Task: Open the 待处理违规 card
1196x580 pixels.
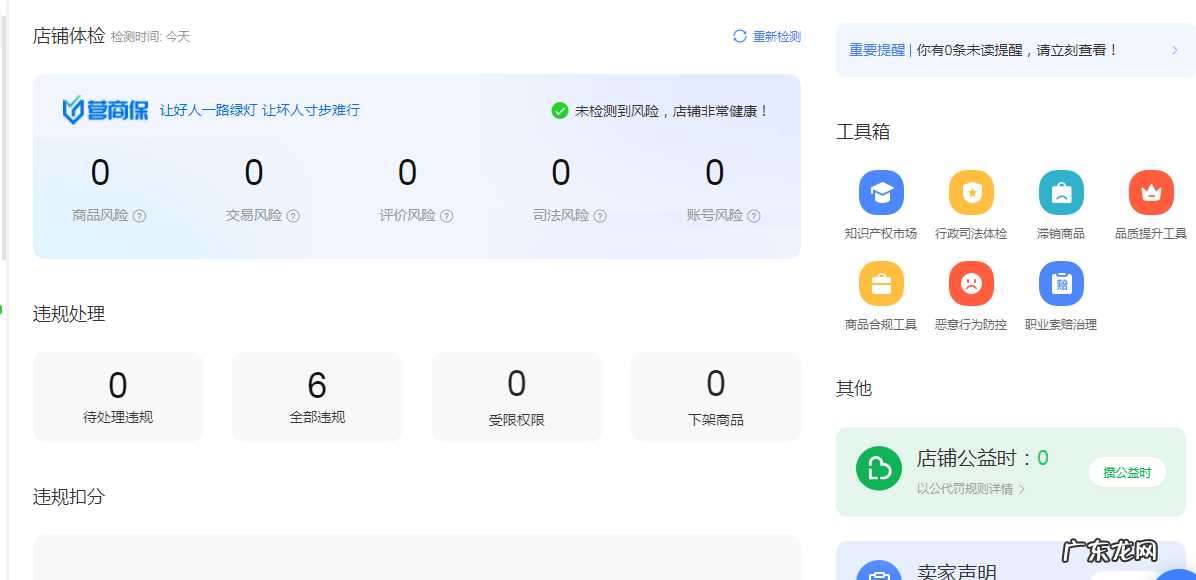Action: tap(118, 396)
